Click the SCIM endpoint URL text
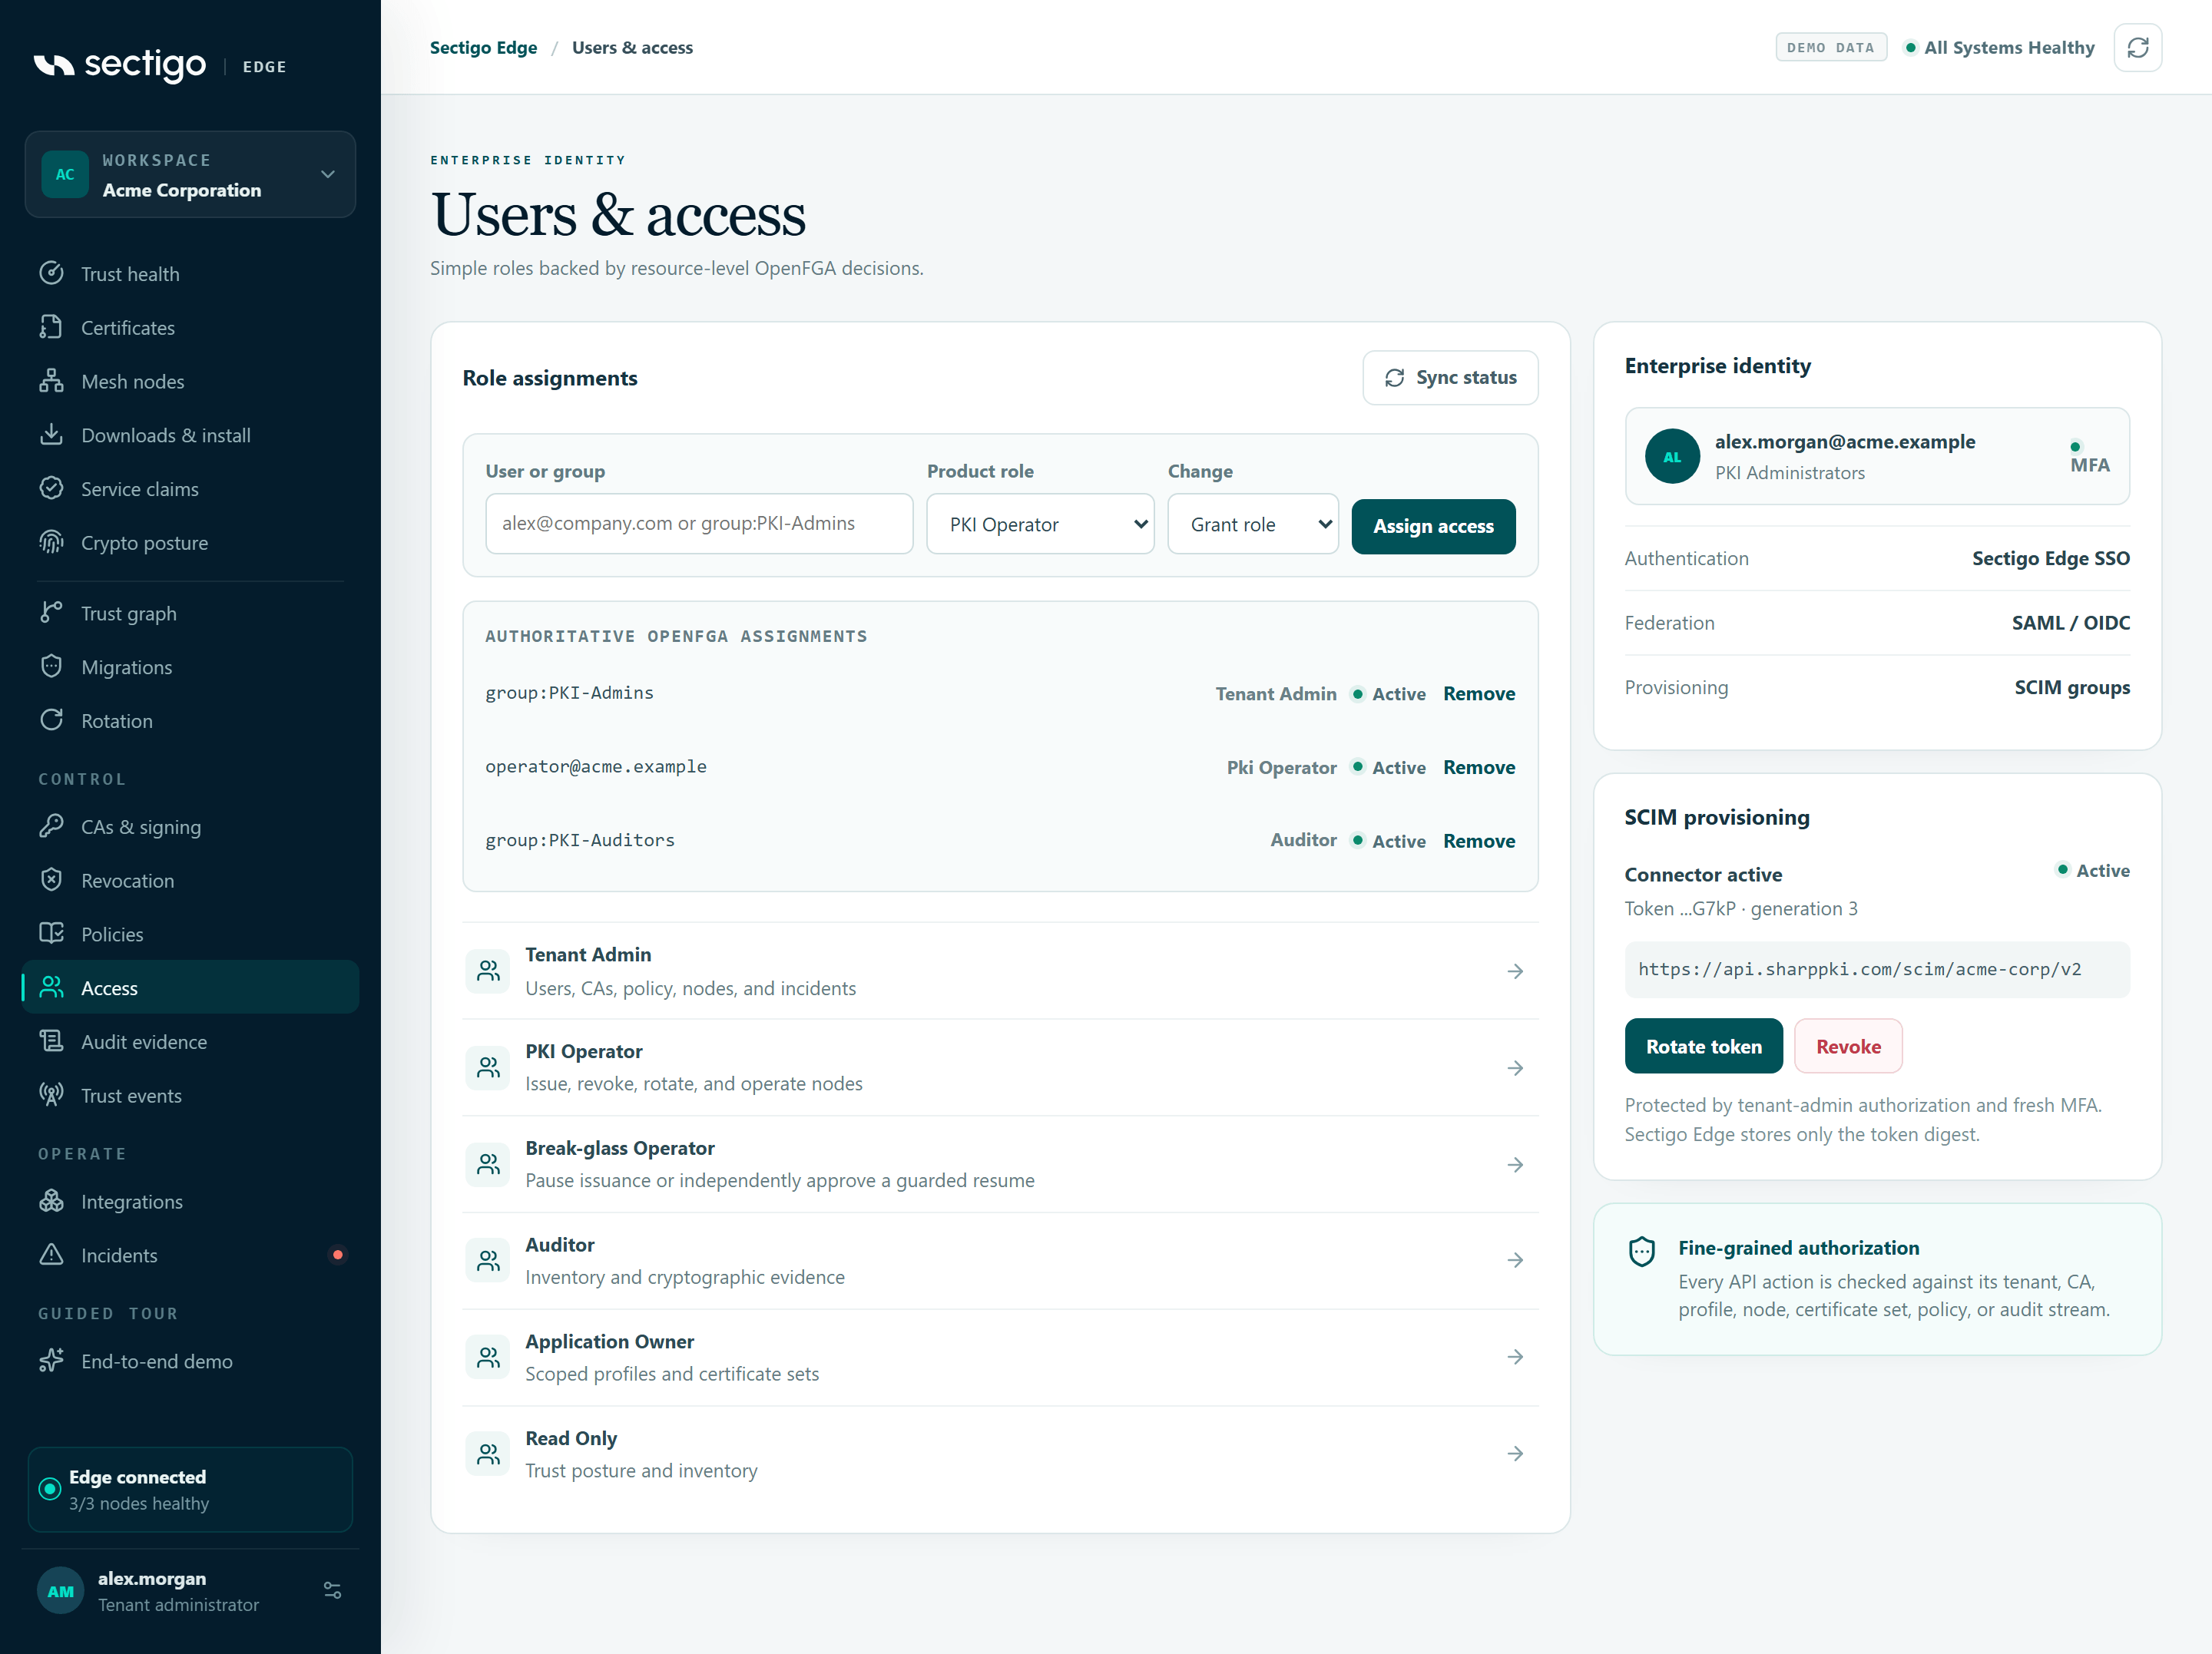2212x1654 pixels. [1859, 969]
